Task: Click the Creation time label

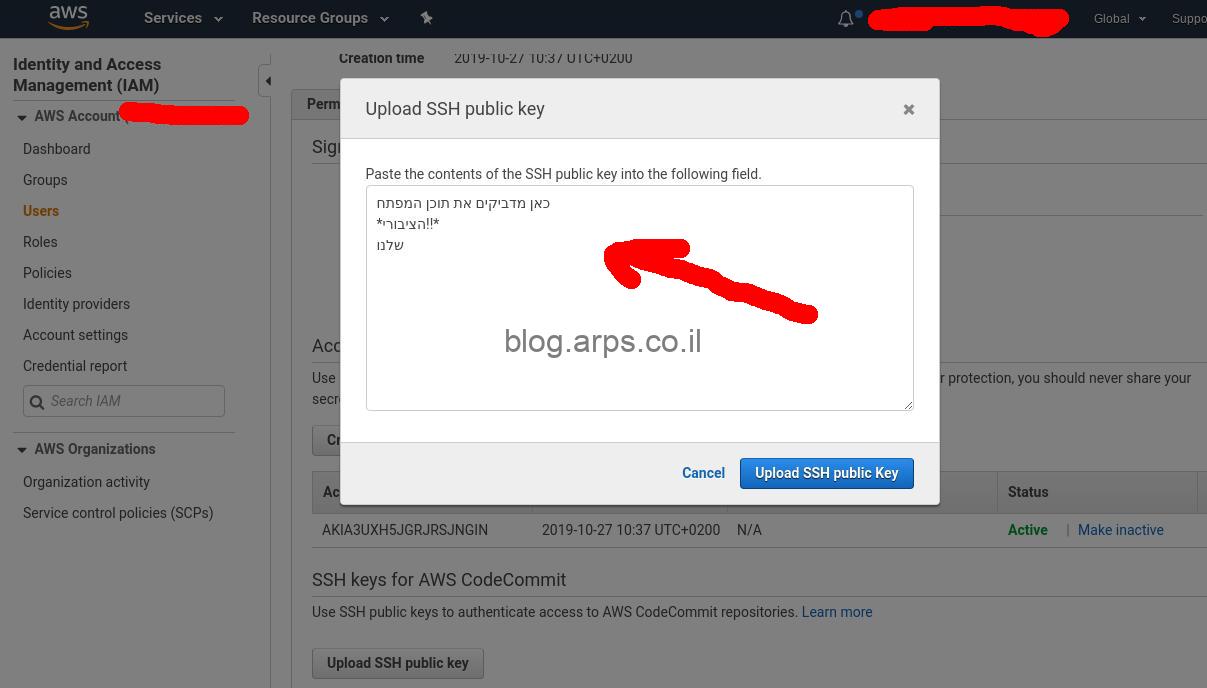Action: [x=381, y=58]
